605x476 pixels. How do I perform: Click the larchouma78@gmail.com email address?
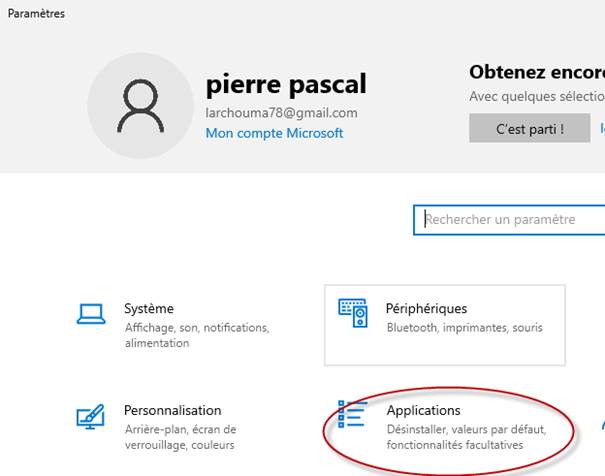click(281, 113)
